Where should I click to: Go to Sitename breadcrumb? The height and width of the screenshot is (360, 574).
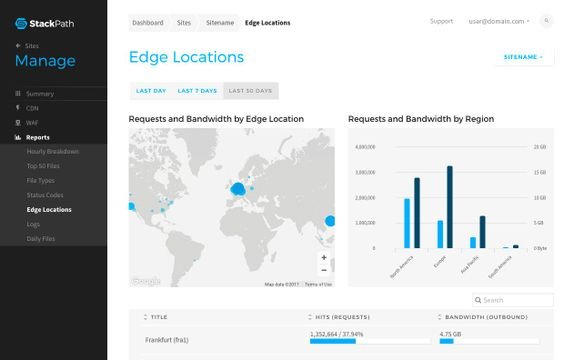tap(220, 23)
